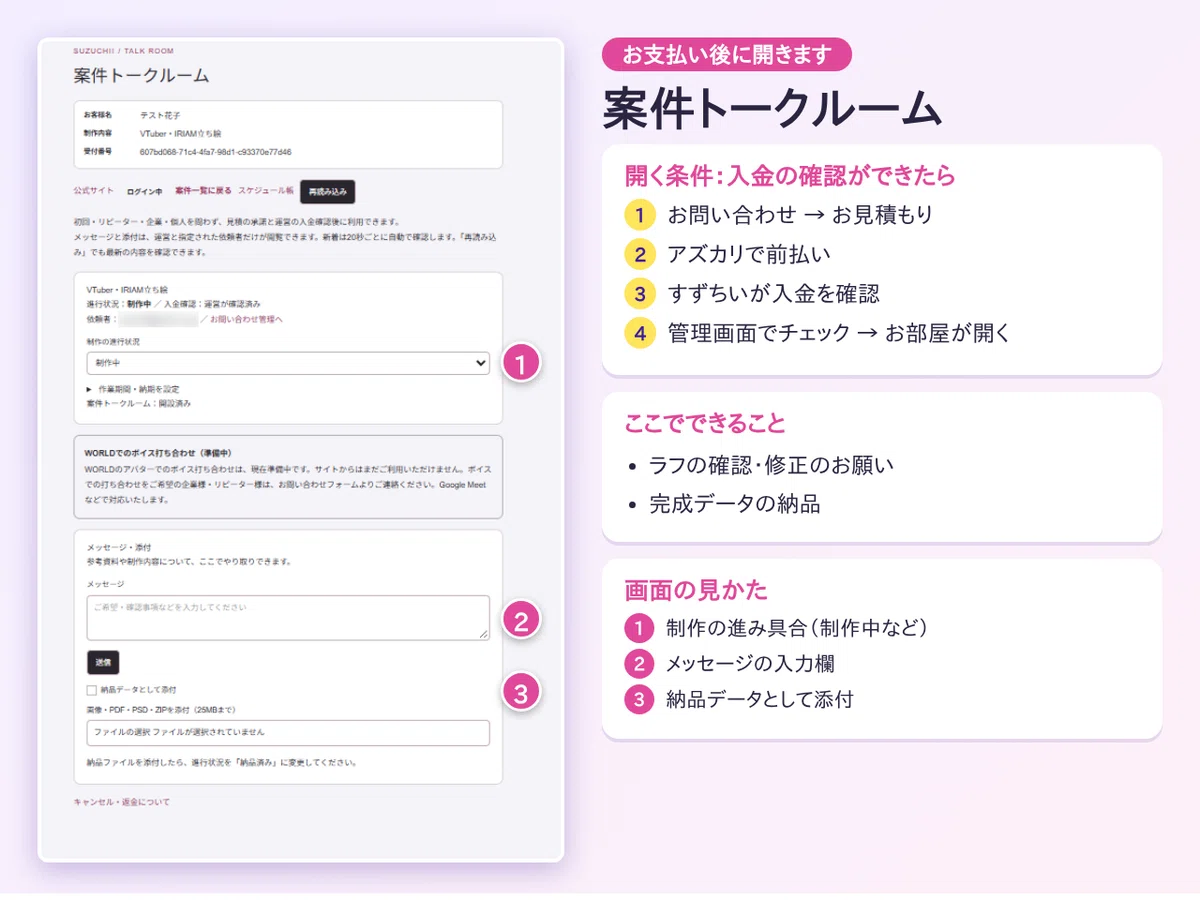
Task: Click the 再読み込み button
Action: pos(327,191)
